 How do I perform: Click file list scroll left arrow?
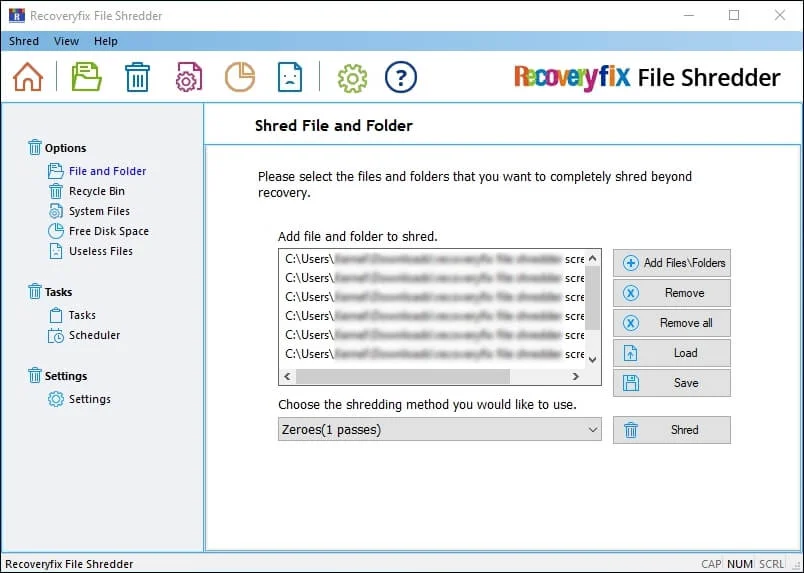coord(287,377)
